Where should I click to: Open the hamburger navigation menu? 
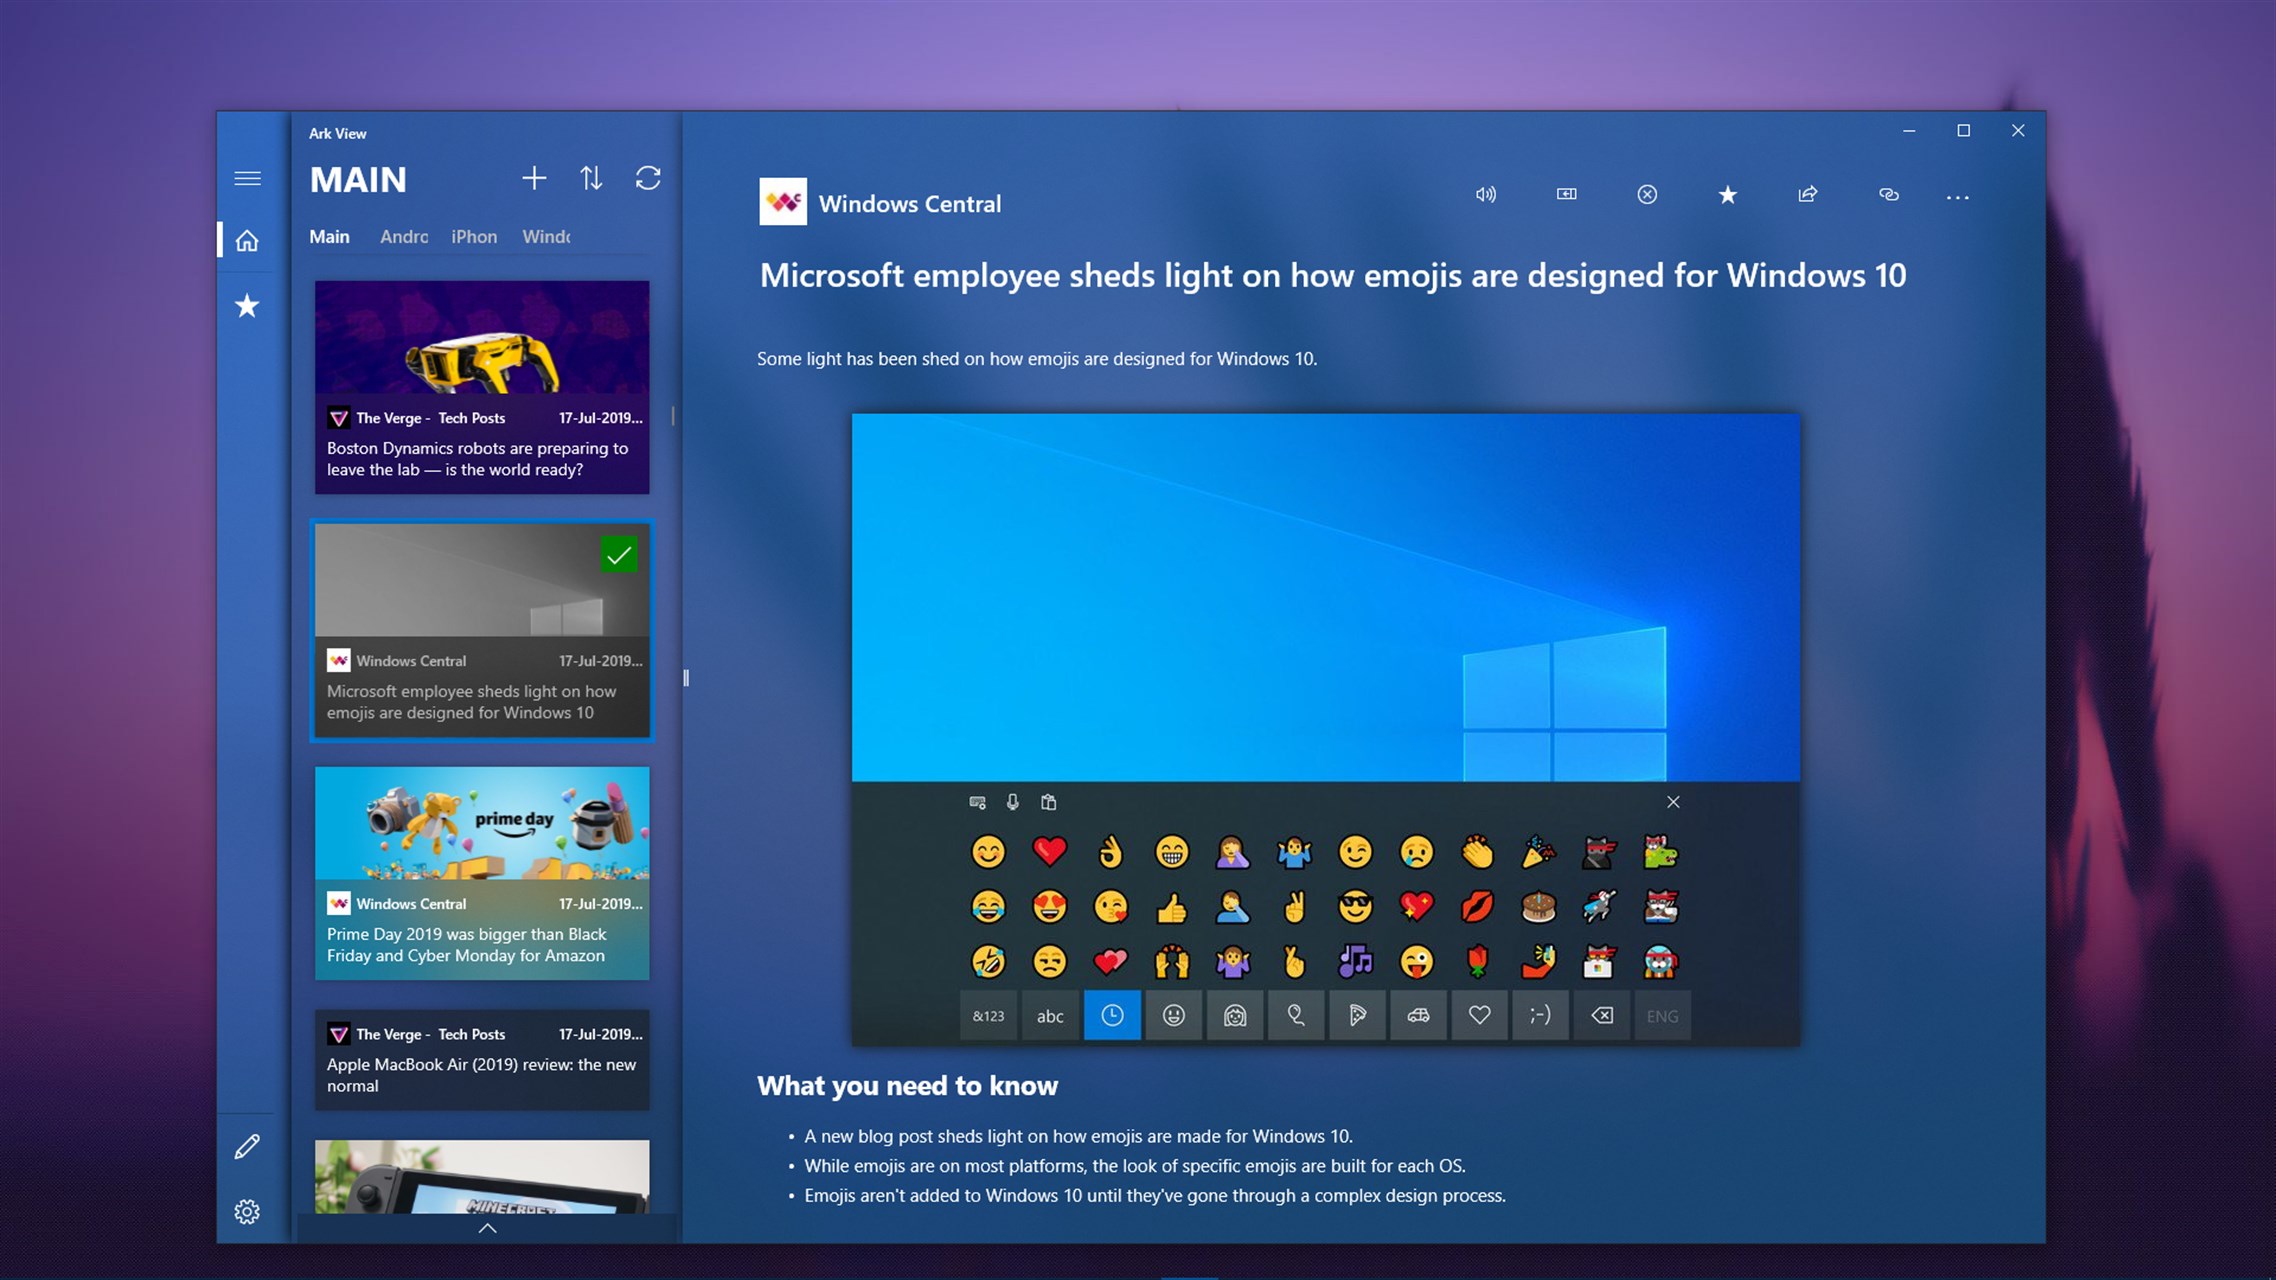247,179
